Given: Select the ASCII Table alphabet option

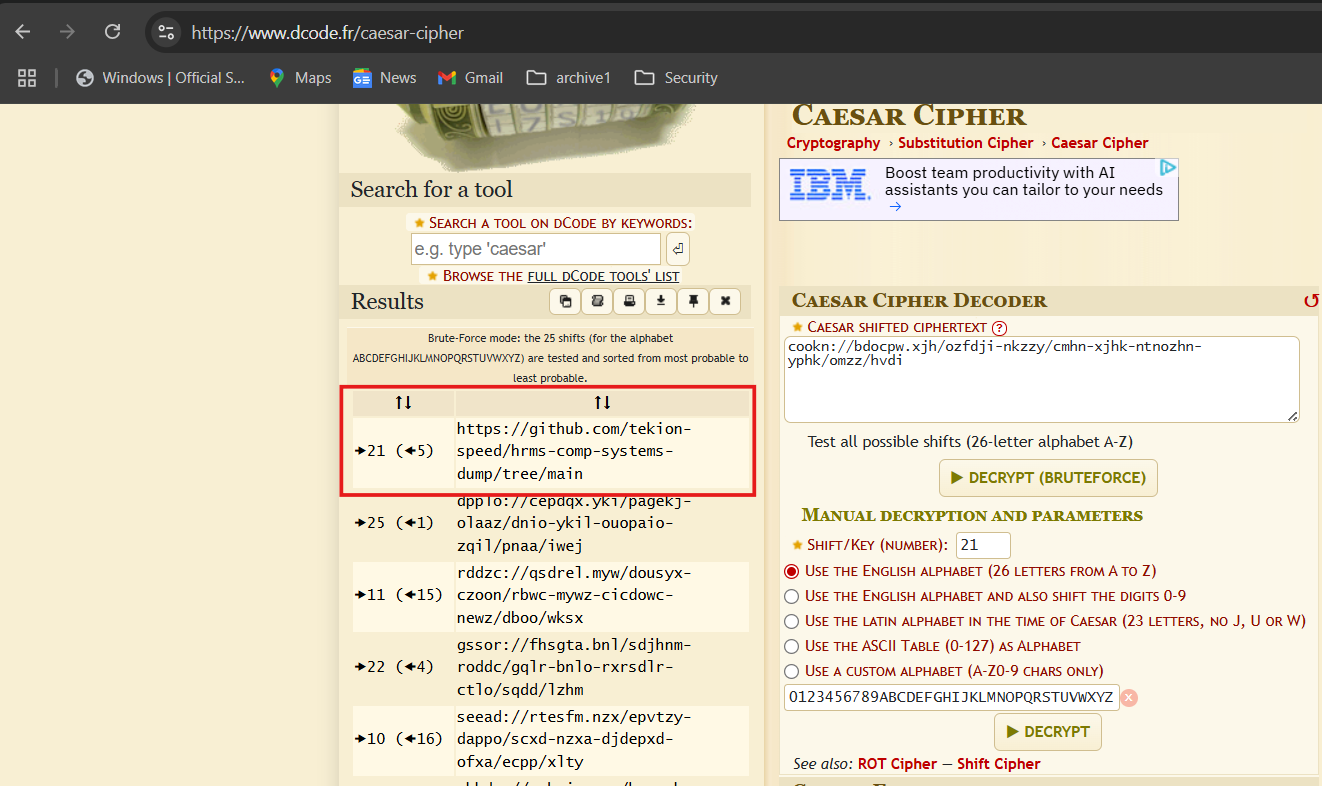Looking at the screenshot, I should 792,646.
